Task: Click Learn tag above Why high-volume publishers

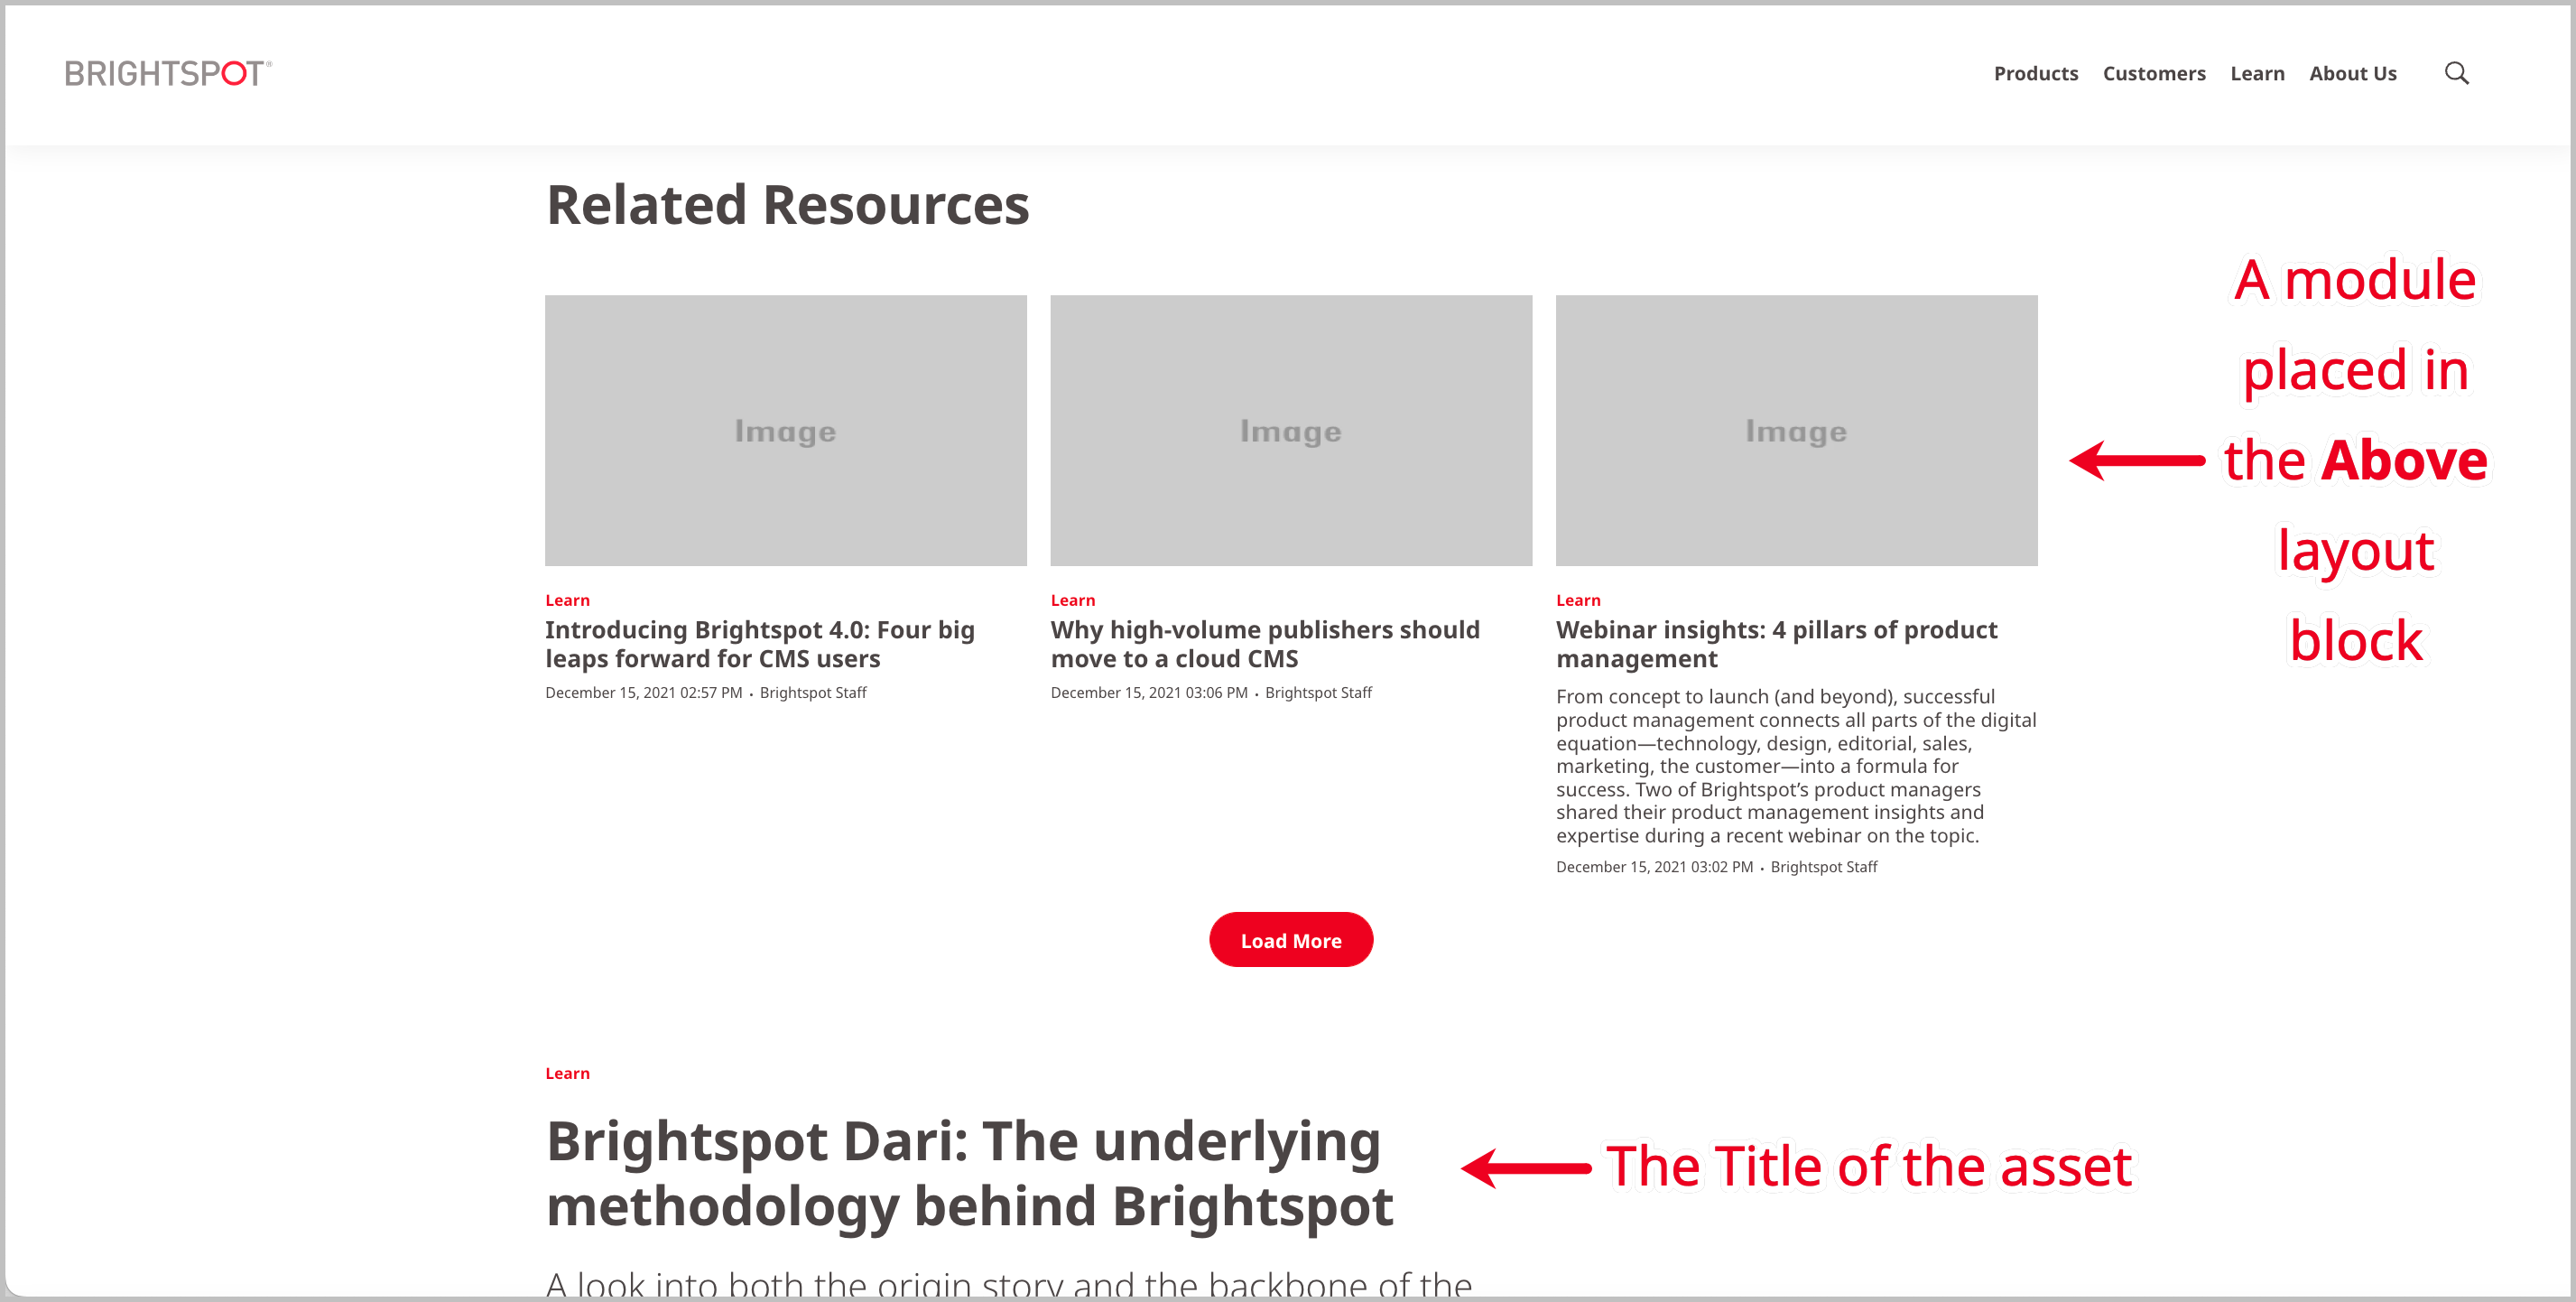Action: (x=1072, y=600)
